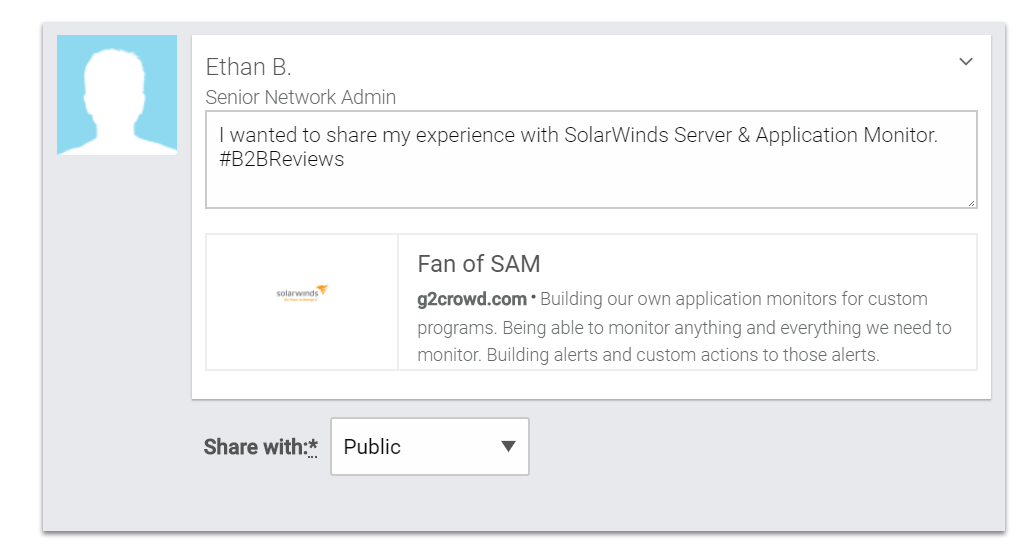Expand the chevron in the post card corner
The image size is (1032, 548).
click(x=966, y=62)
